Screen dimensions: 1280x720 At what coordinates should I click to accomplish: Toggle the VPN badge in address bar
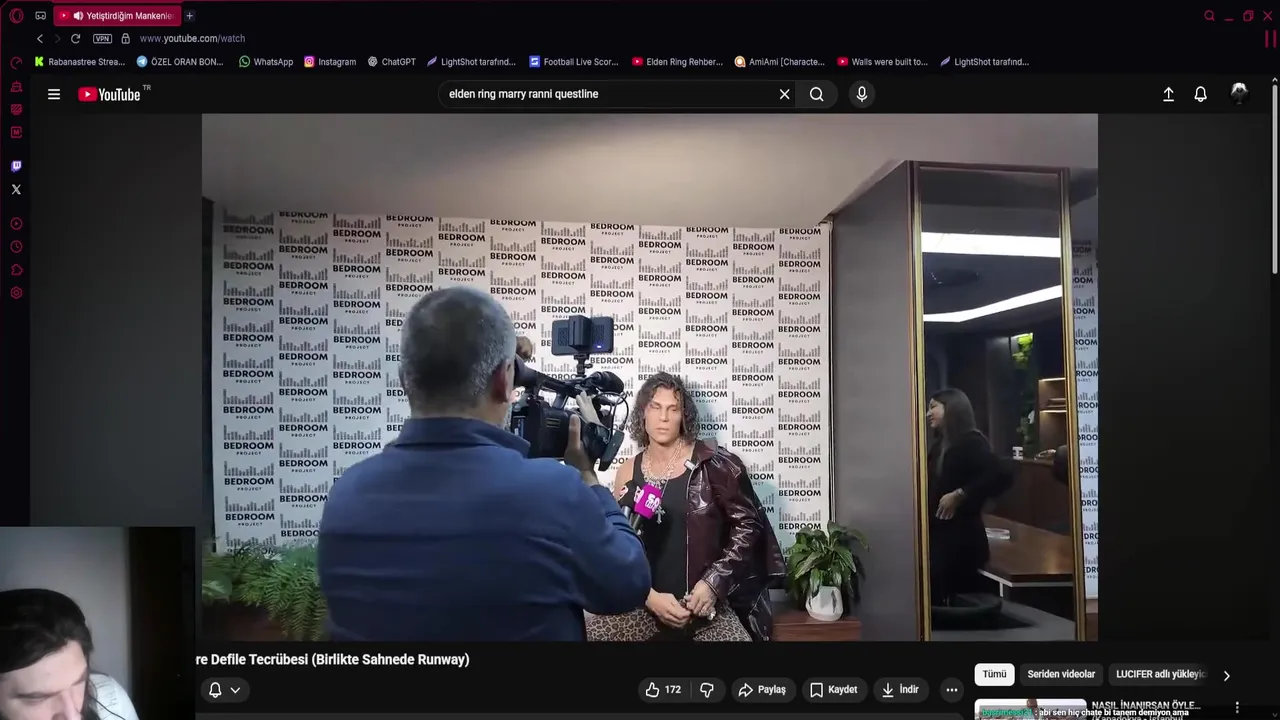click(x=102, y=38)
